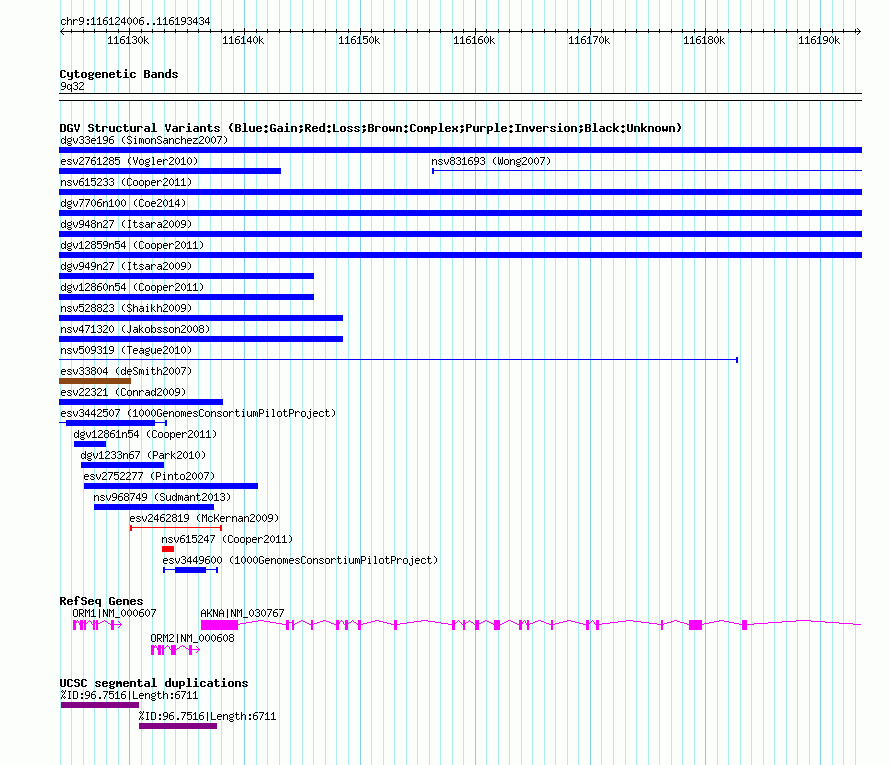
Task: Open the AKNA|NM_030767 gene label
Action: 242,613
